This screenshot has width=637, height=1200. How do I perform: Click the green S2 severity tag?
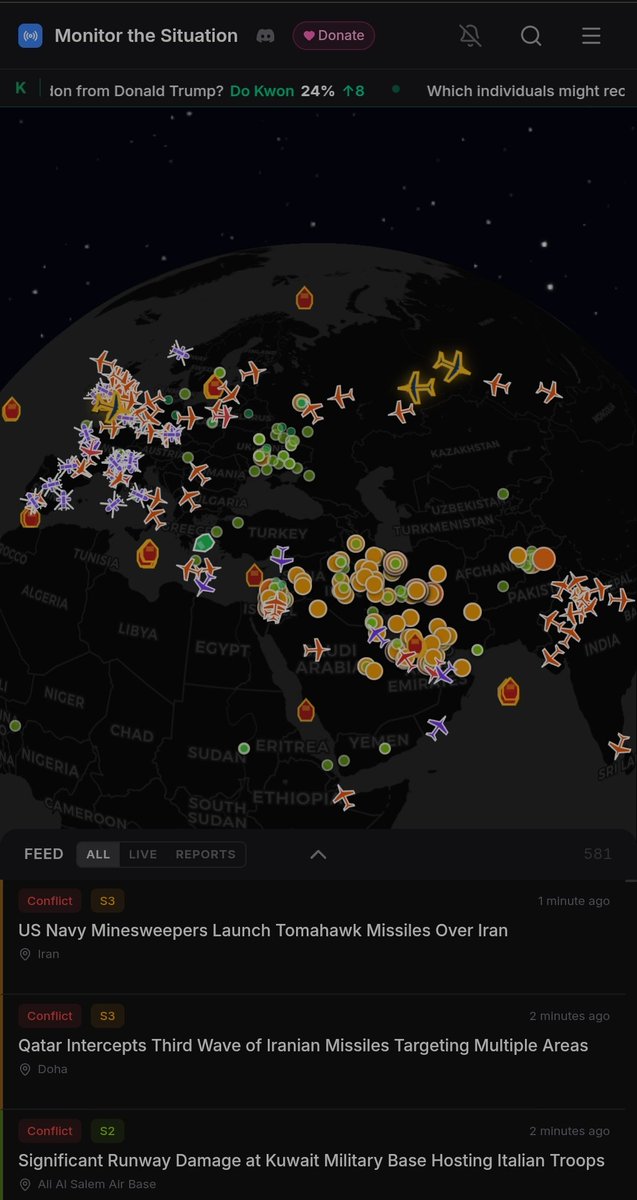tap(107, 1131)
